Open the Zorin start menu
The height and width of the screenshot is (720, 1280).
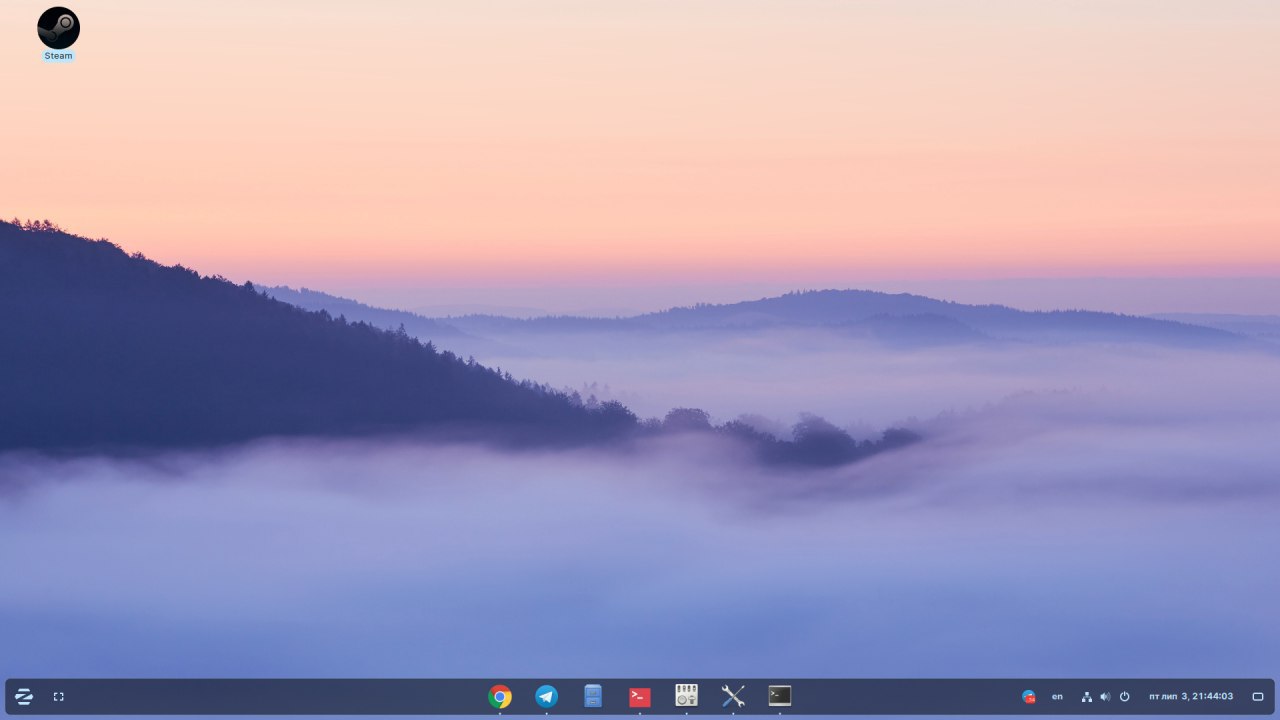coord(24,696)
